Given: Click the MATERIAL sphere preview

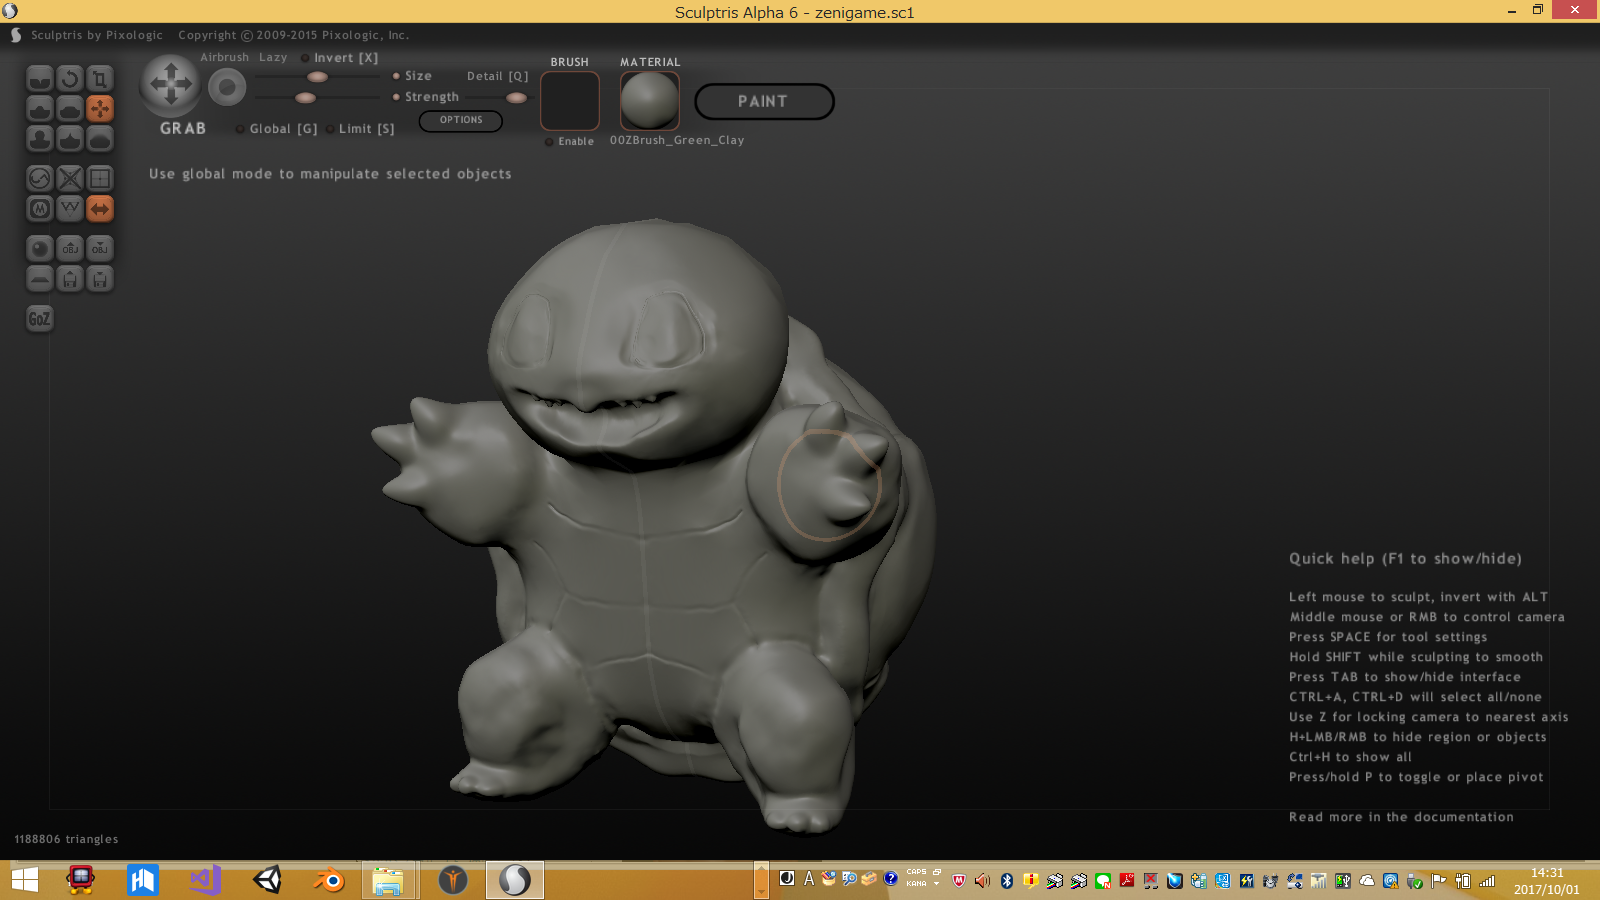Looking at the screenshot, I should (650, 101).
